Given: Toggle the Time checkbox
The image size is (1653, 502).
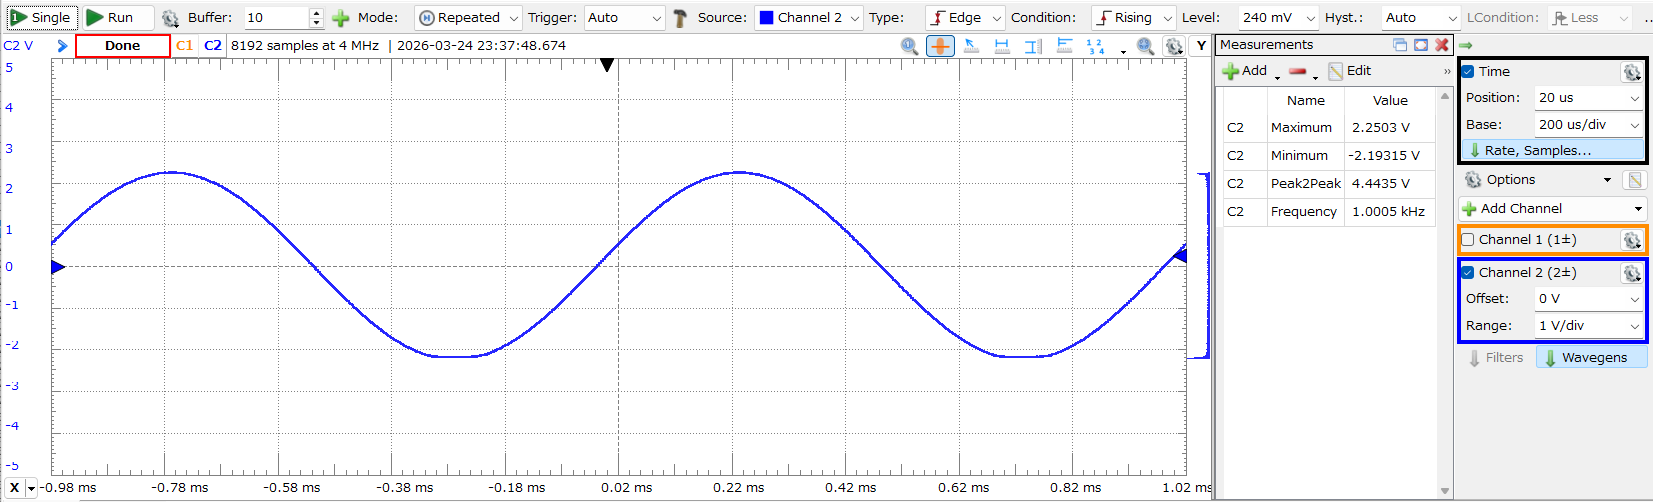Looking at the screenshot, I should tap(1468, 72).
